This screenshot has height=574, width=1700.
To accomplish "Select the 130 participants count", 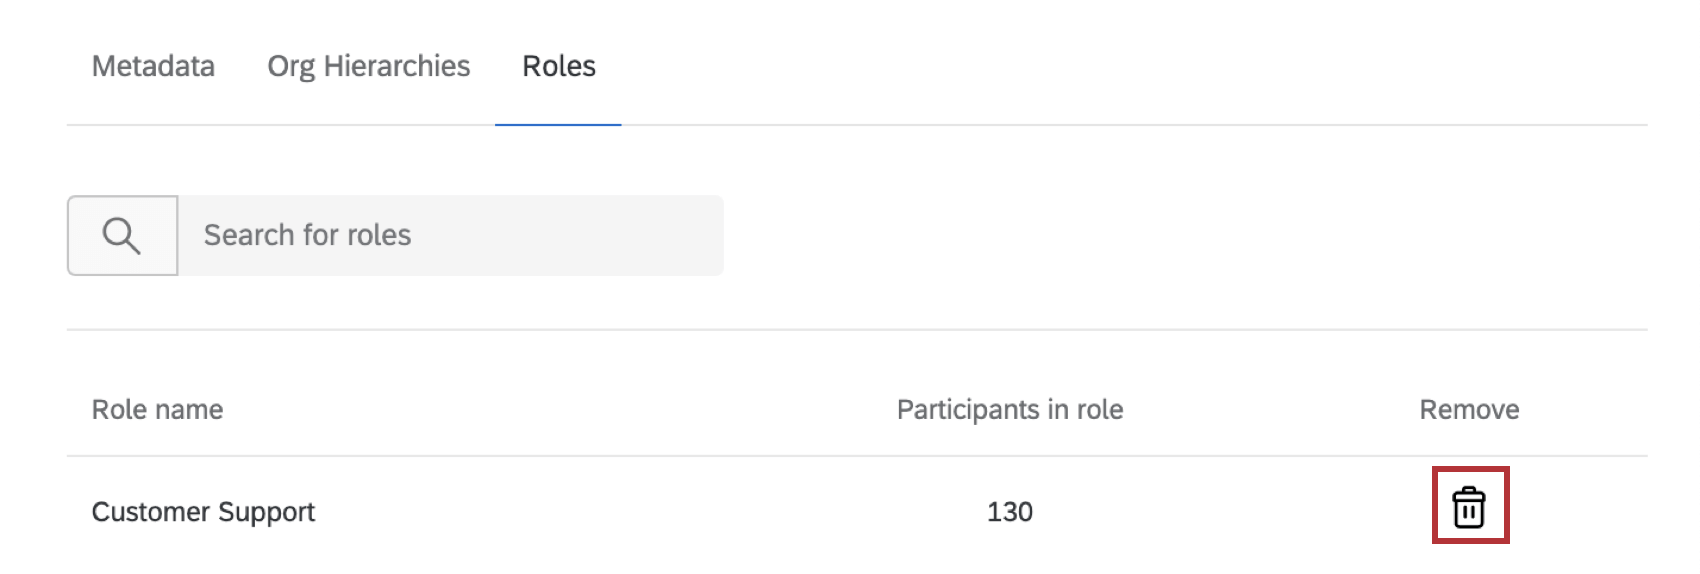I will [1009, 512].
